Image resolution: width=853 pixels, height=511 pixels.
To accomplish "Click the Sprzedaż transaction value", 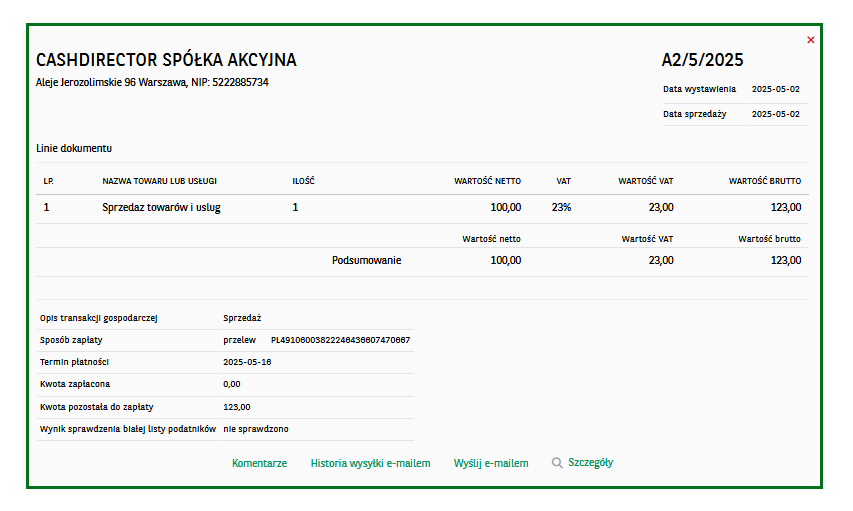I will pos(242,318).
